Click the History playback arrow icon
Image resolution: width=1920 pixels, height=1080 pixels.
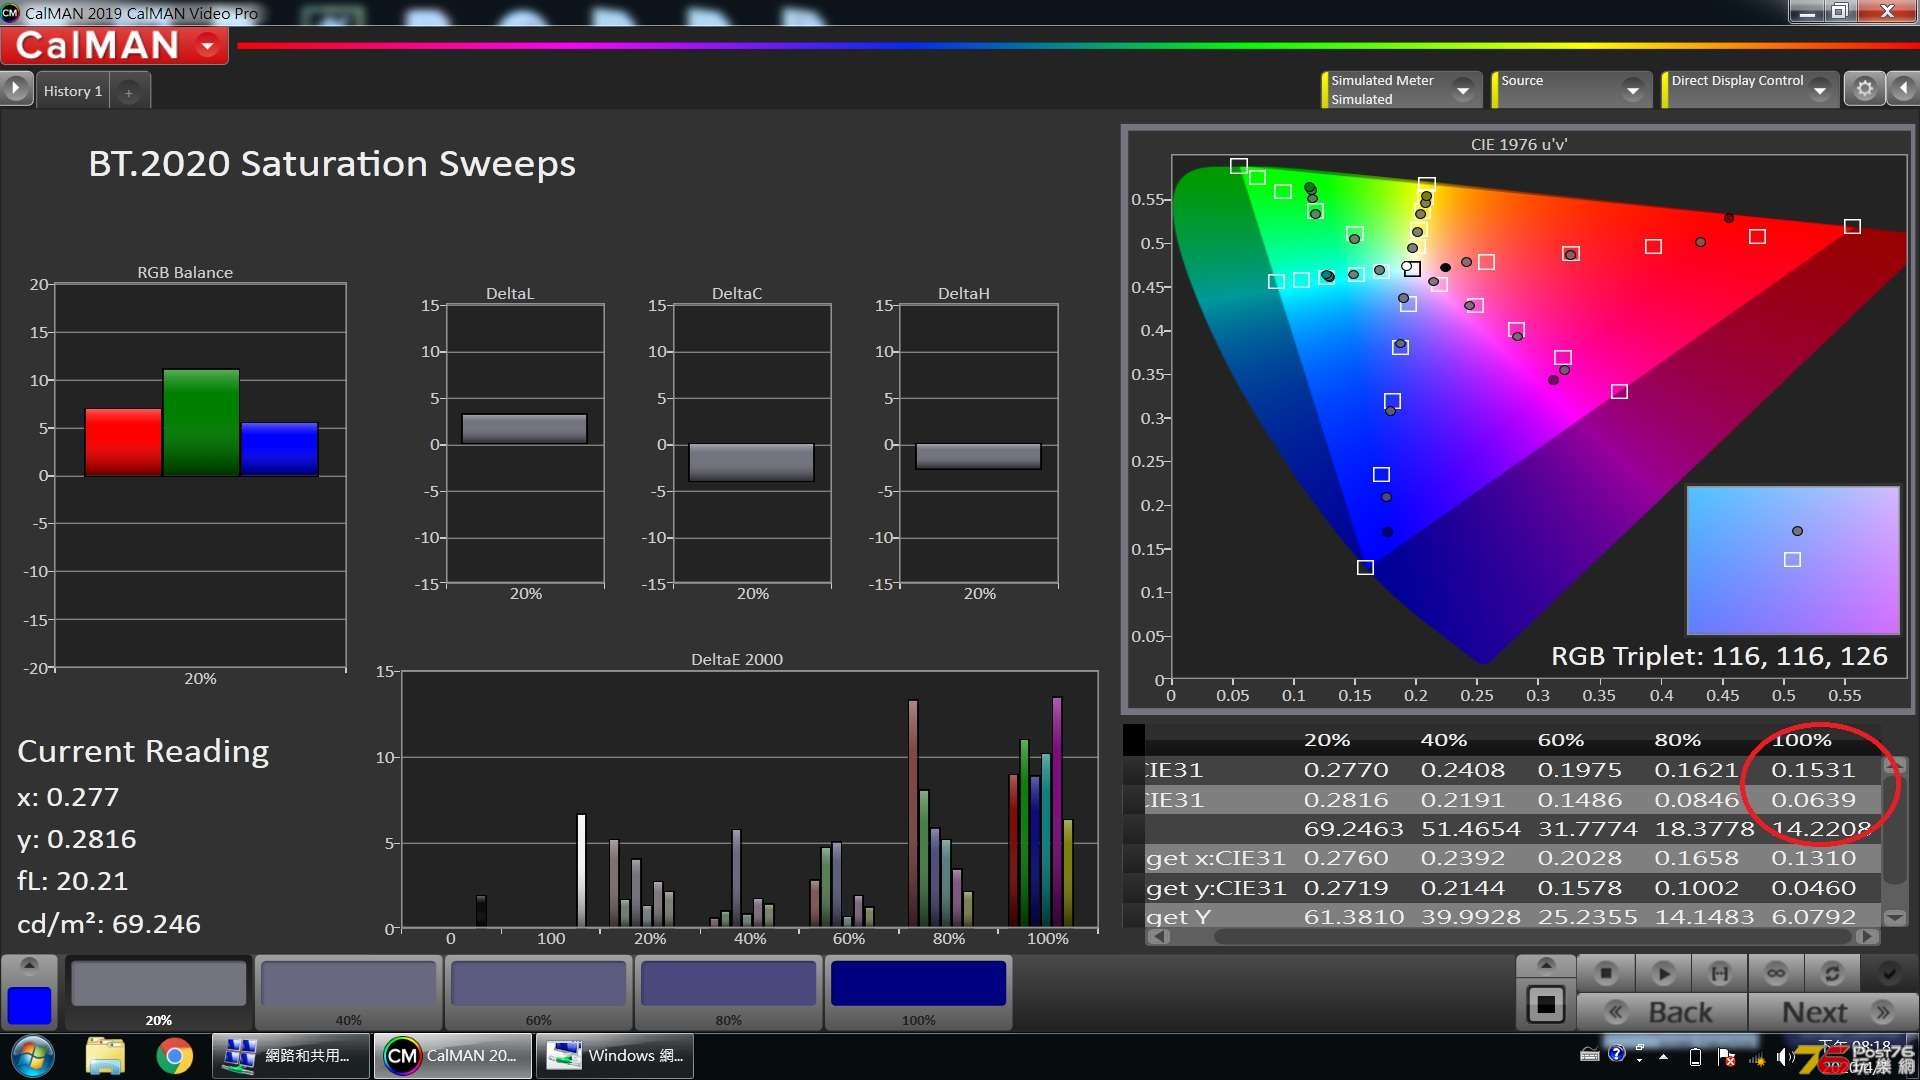pos(16,90)
